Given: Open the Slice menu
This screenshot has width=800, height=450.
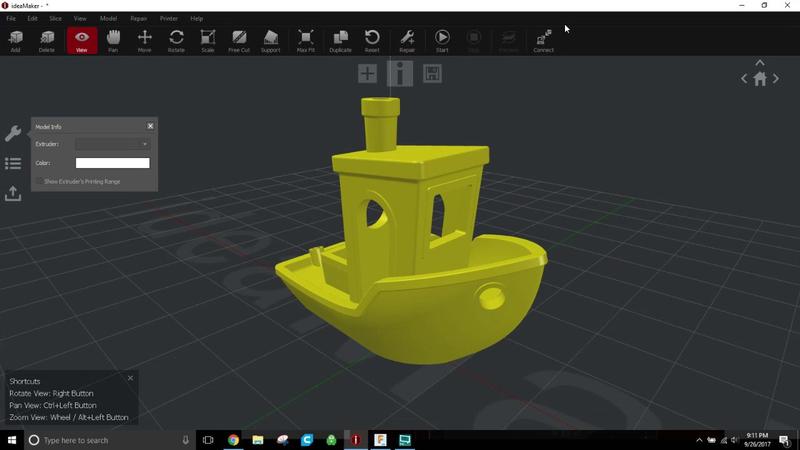Looking at the screenshot, I should [55, 18].
